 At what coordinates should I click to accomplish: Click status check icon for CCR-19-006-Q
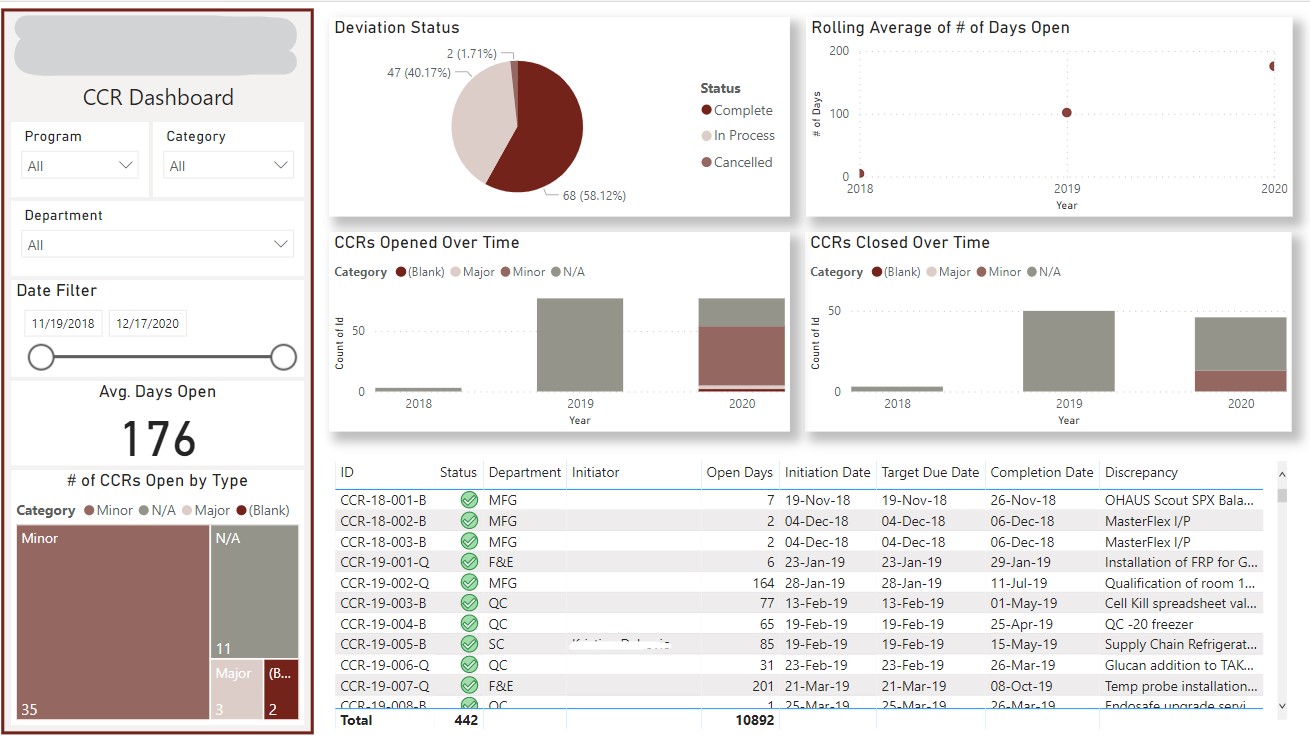pos(469,665)
